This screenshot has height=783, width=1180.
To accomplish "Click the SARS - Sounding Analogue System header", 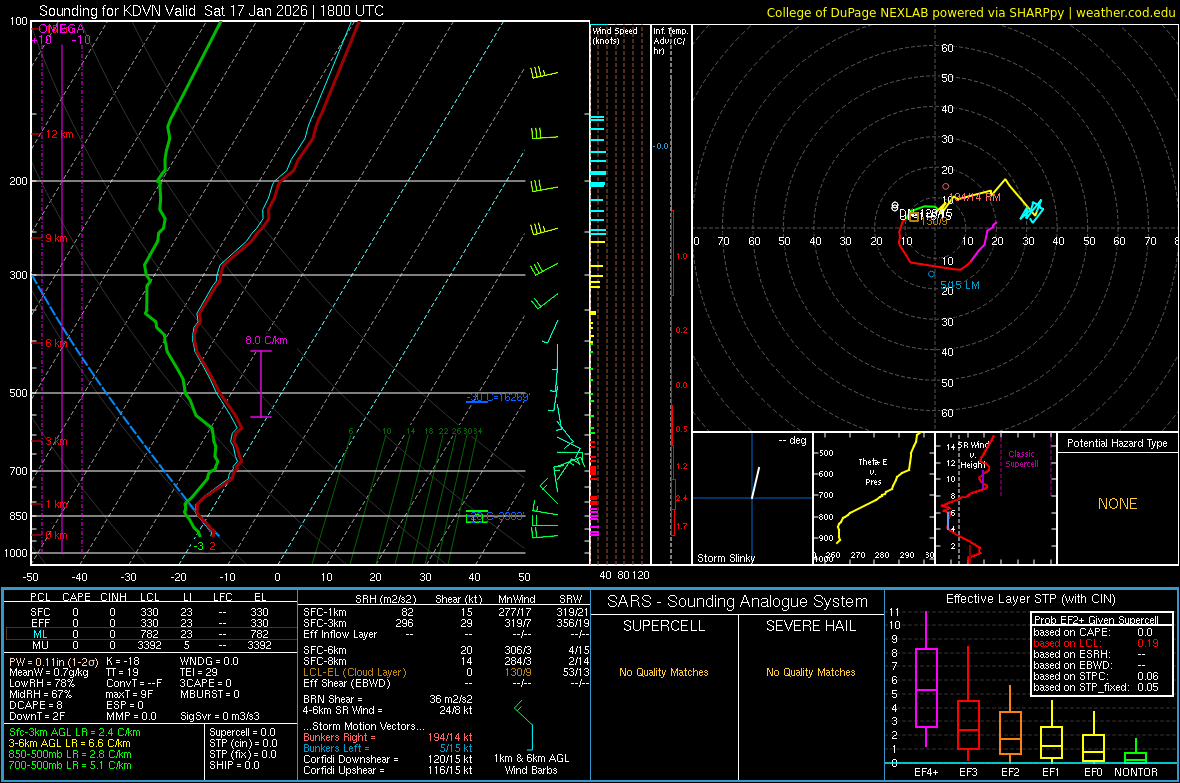I will tap(737, 602).
